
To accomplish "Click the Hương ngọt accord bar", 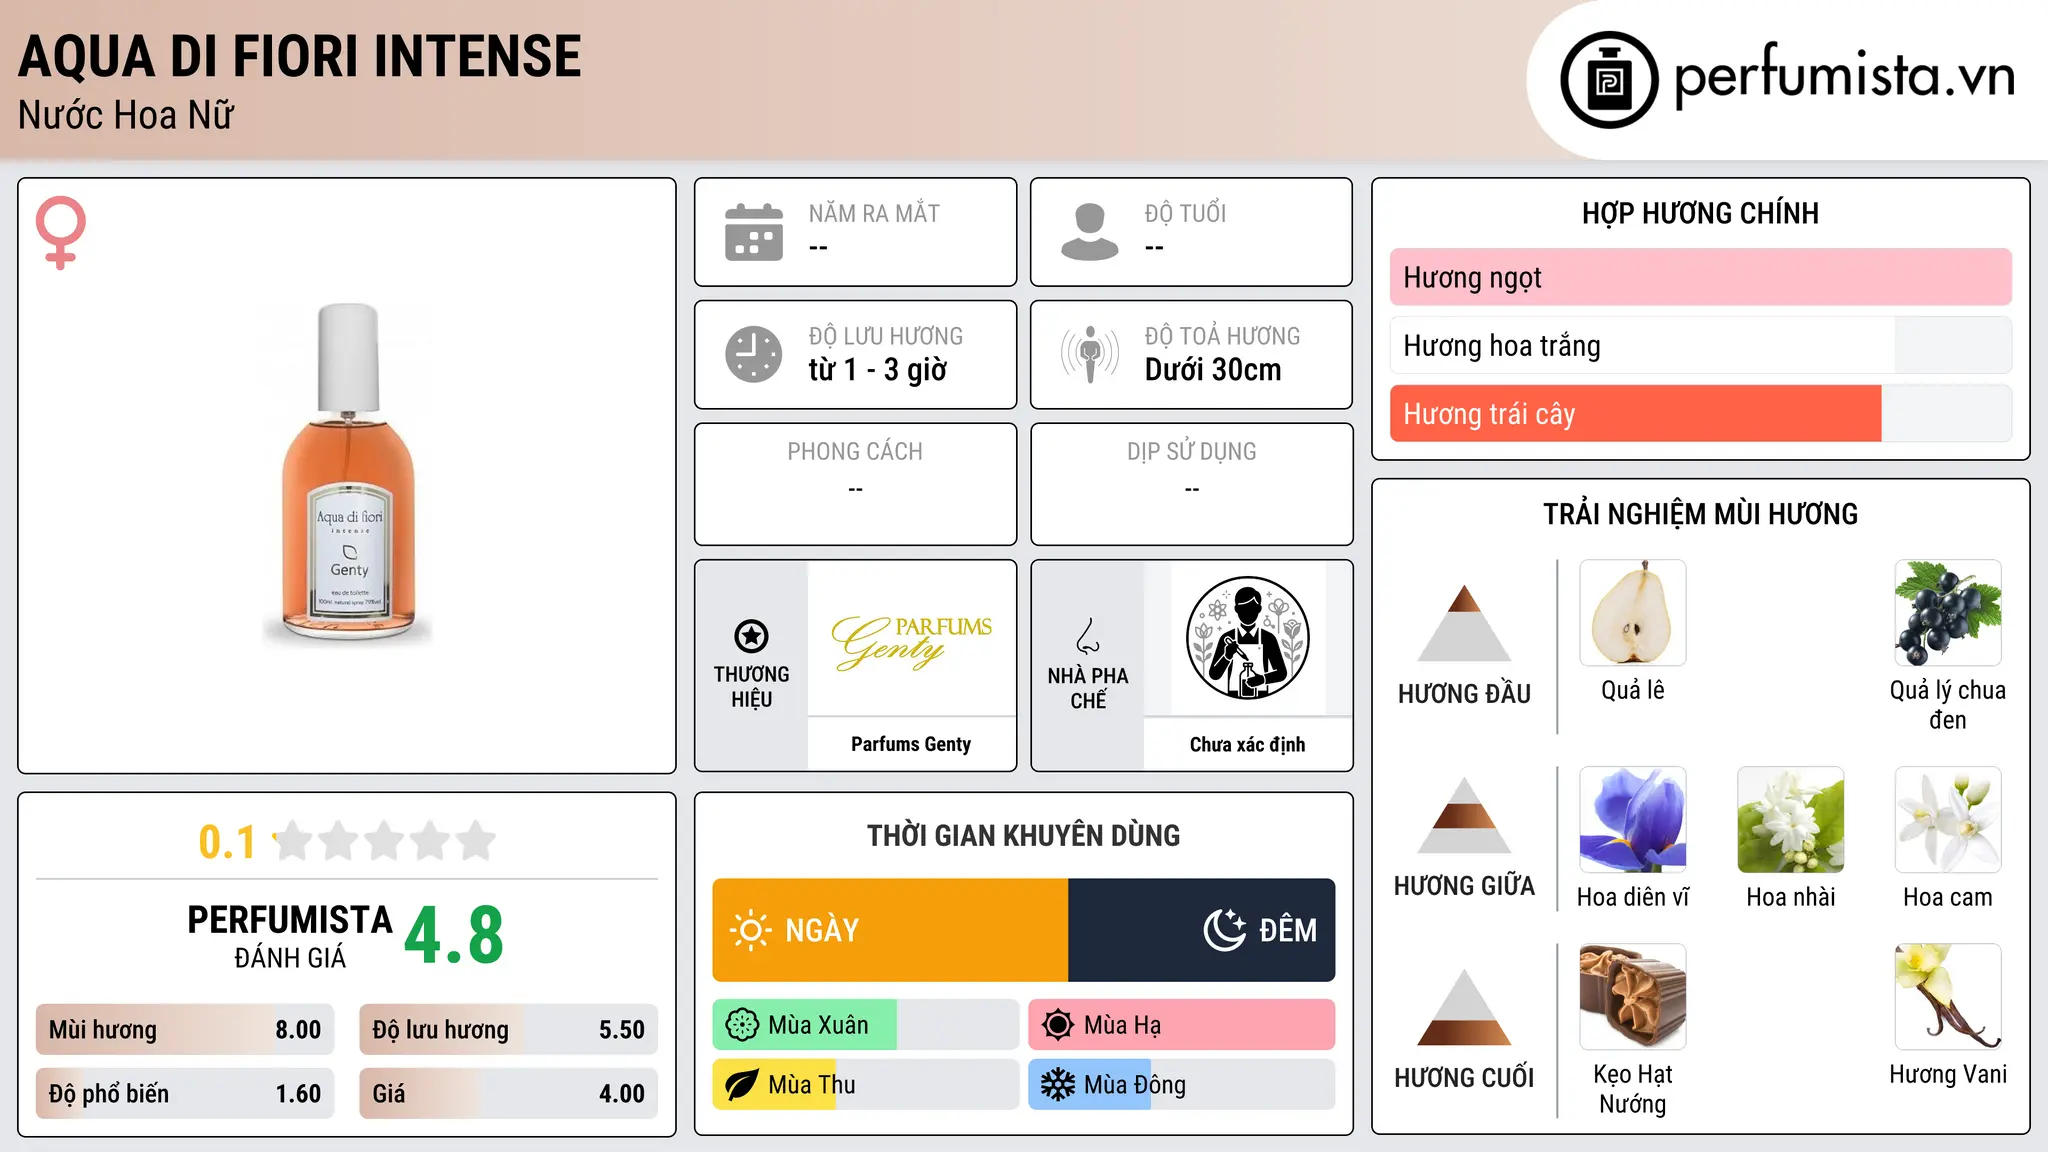I will (1701, 277).
